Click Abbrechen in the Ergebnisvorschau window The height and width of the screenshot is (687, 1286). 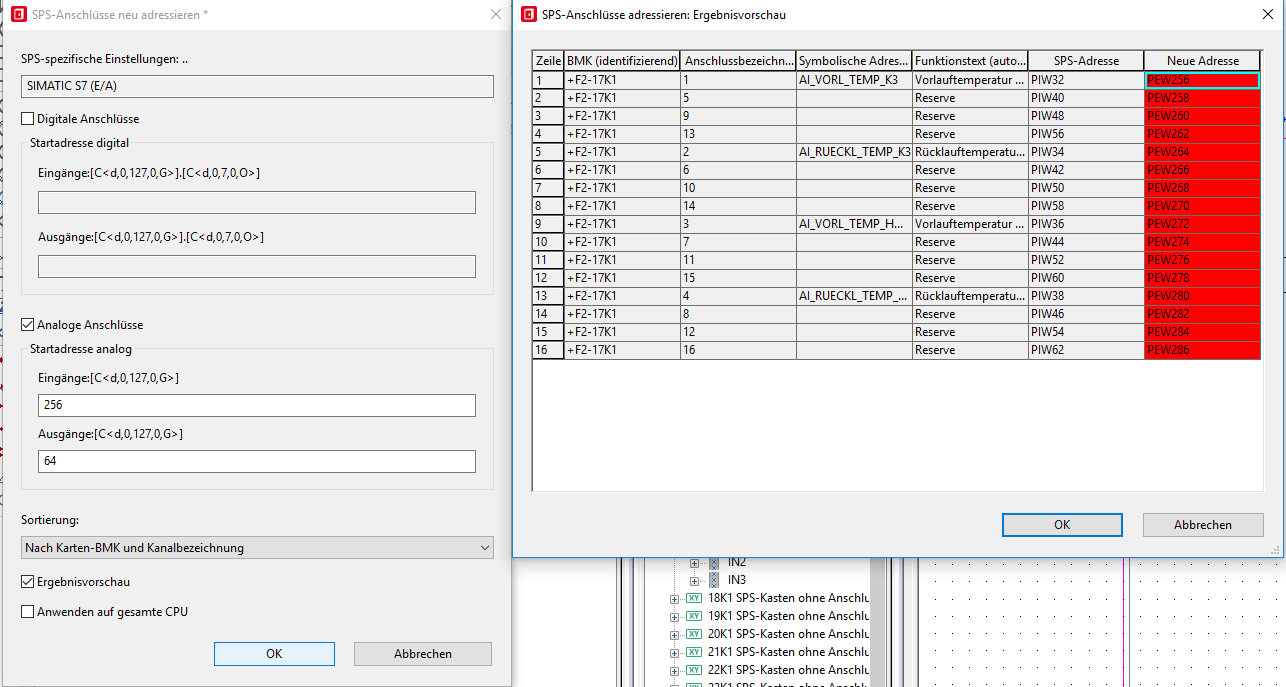[x=1203, y=525]
